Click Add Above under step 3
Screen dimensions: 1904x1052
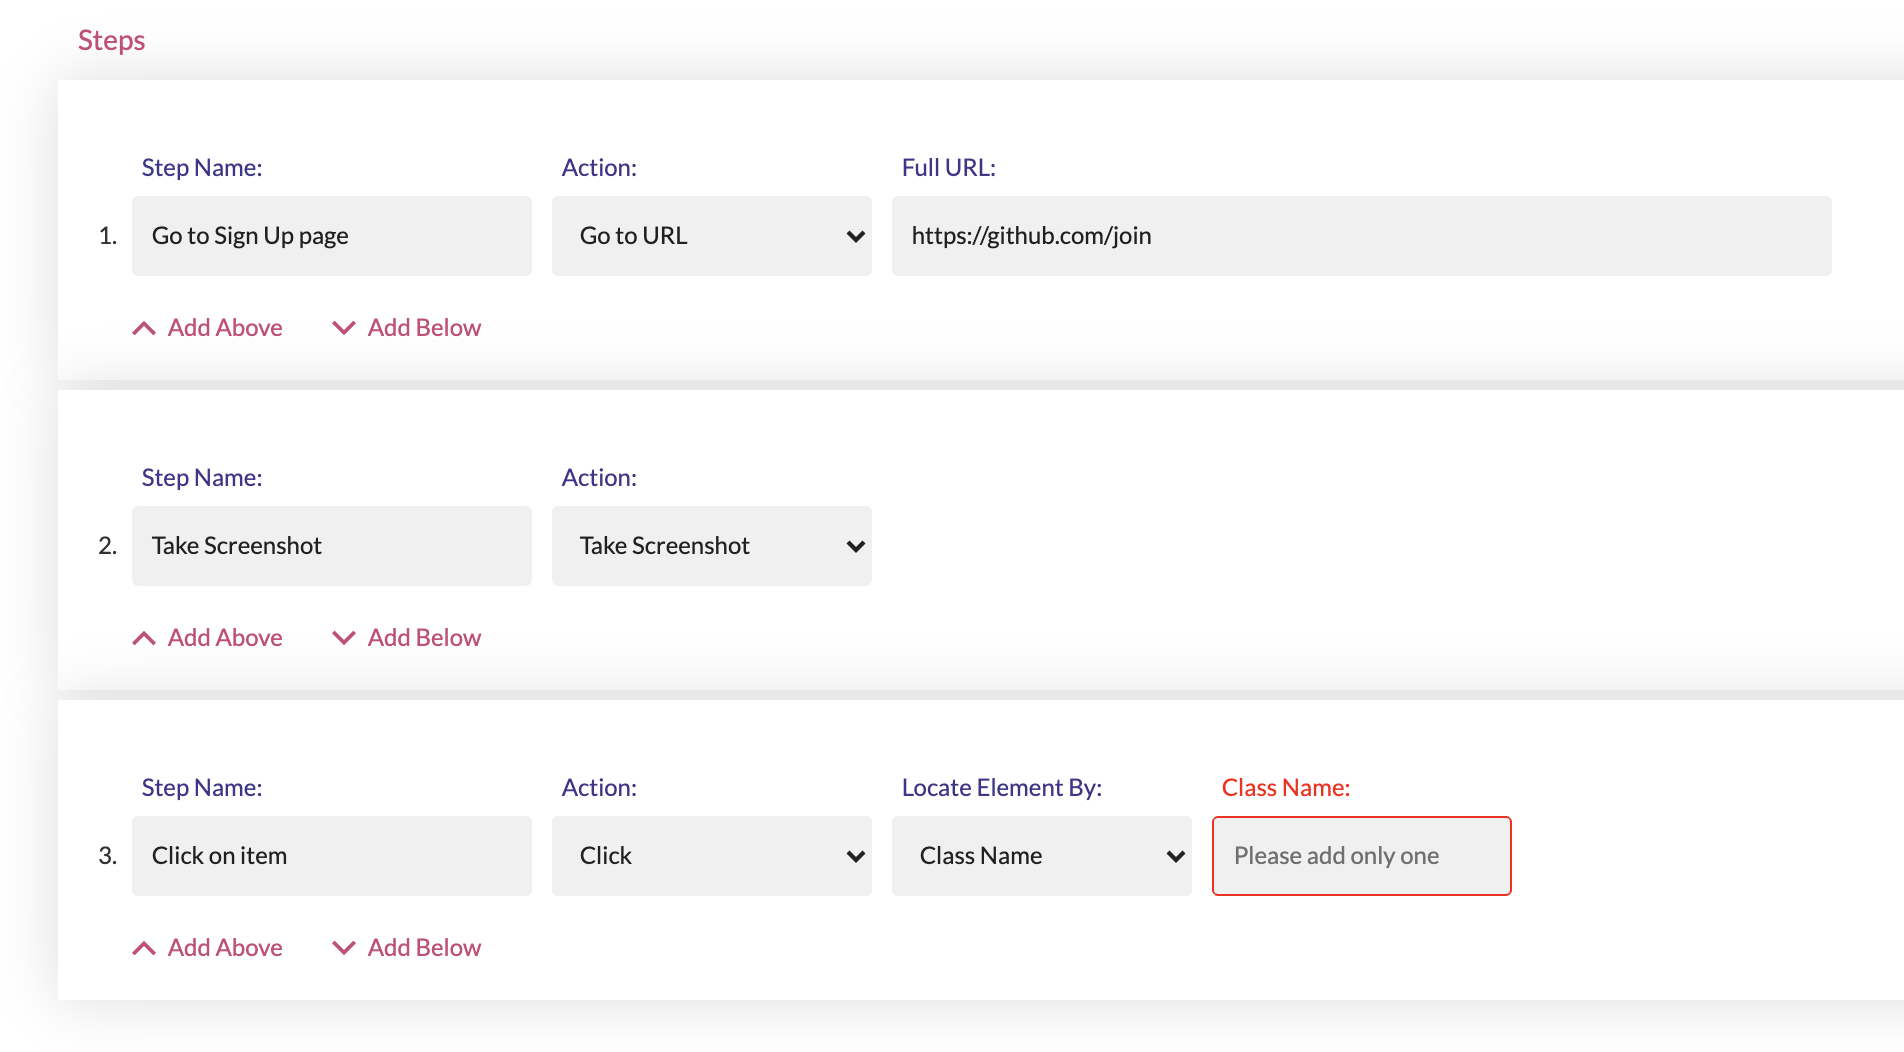tap(223, 947)
